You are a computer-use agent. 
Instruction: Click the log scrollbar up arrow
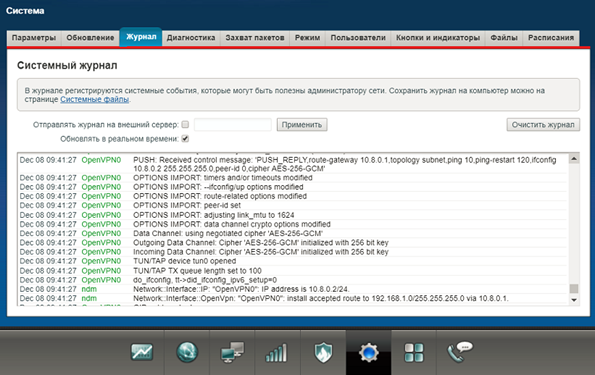point(574,159)
